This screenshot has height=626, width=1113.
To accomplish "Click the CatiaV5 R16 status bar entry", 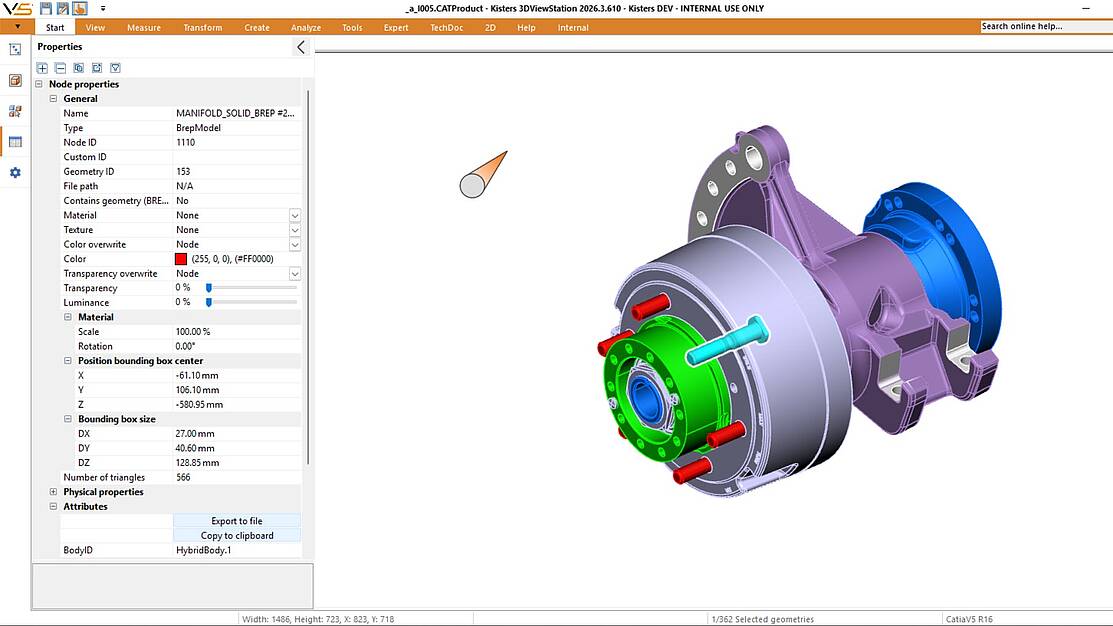I will click(x=969, y=619).
